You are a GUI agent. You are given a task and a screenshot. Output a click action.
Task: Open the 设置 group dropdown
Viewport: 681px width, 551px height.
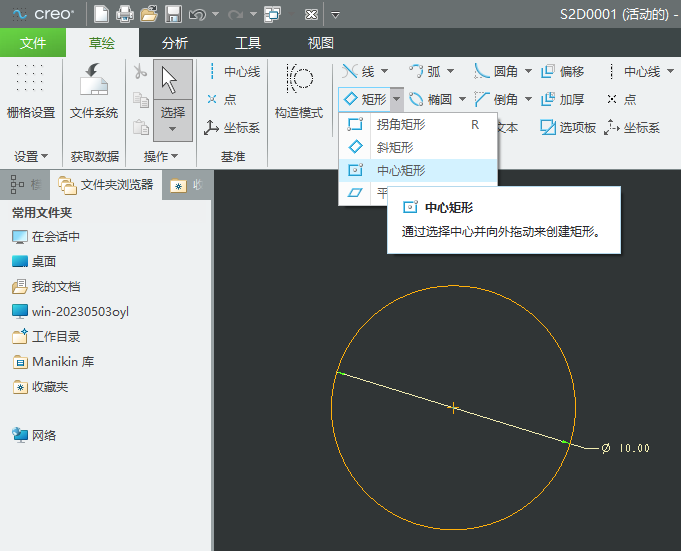[x=31, y=156]
